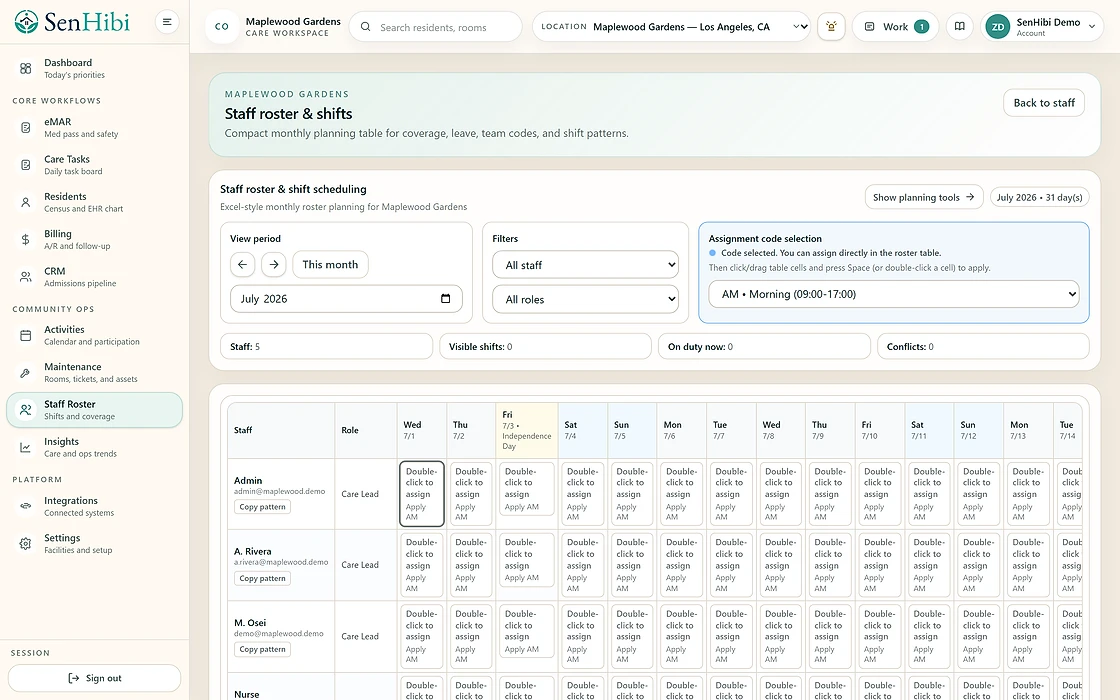
Task: Open eMAR med pass and safety
Action: [94, 128]
